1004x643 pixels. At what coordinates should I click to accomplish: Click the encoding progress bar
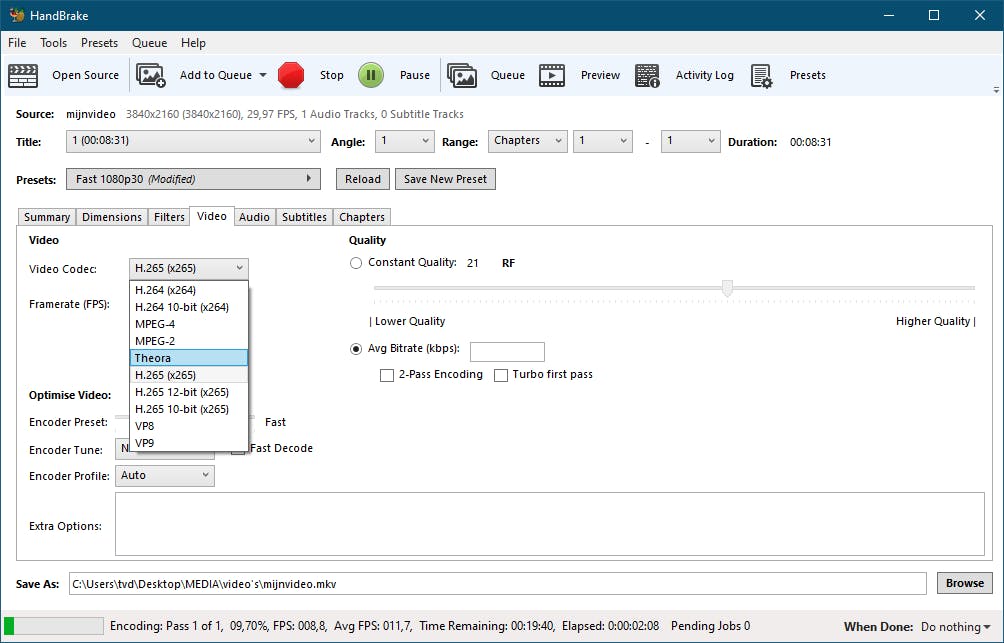54,626
